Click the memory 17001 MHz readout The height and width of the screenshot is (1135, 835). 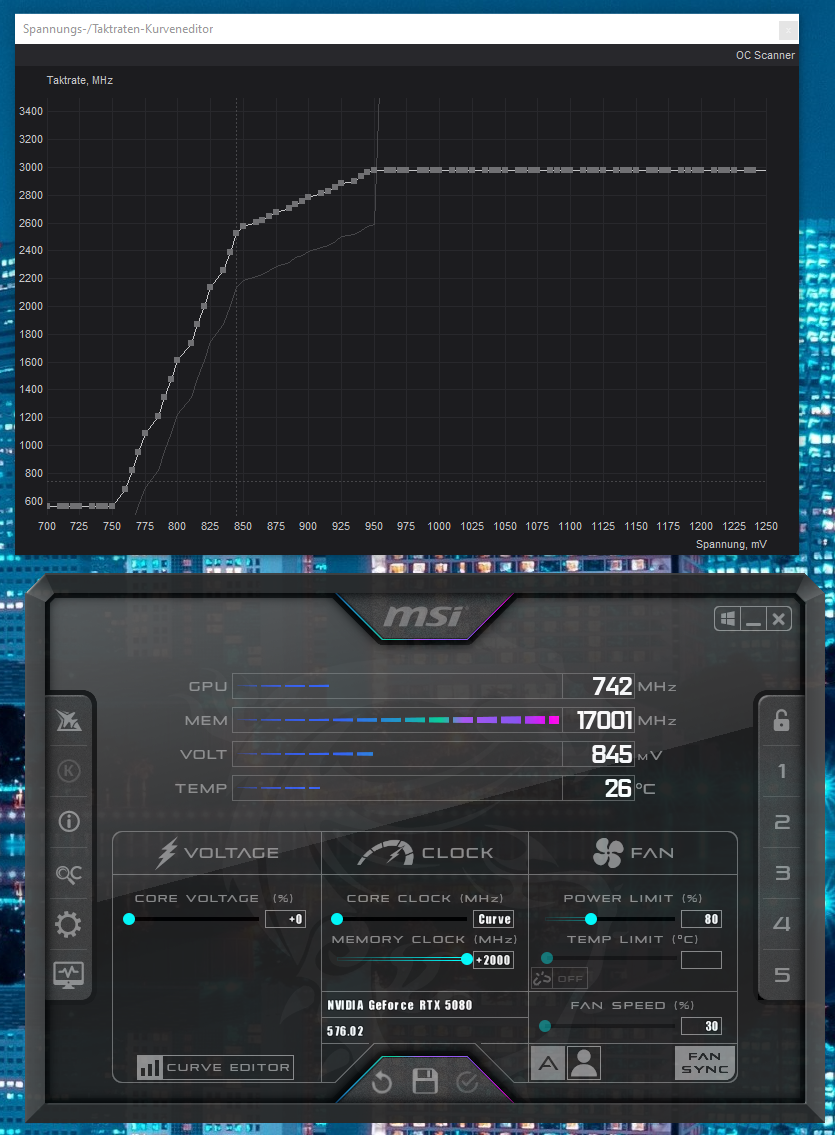(x=598, y=720)
